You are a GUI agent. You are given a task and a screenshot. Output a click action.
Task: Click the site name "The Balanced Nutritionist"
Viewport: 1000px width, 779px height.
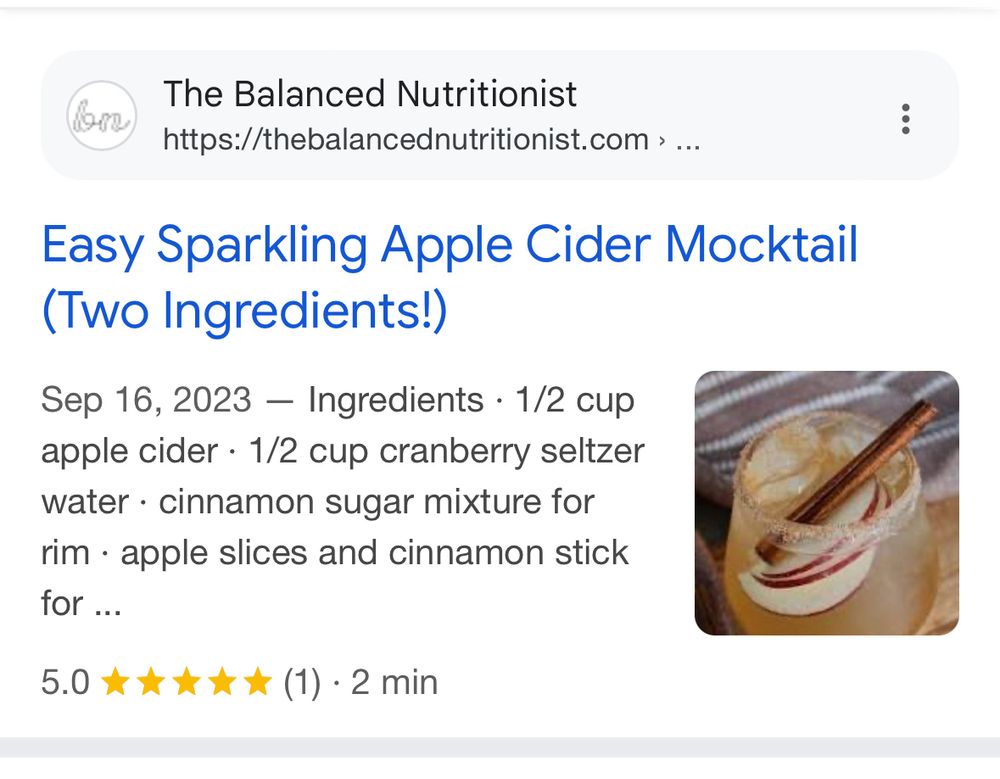[370, 95]
